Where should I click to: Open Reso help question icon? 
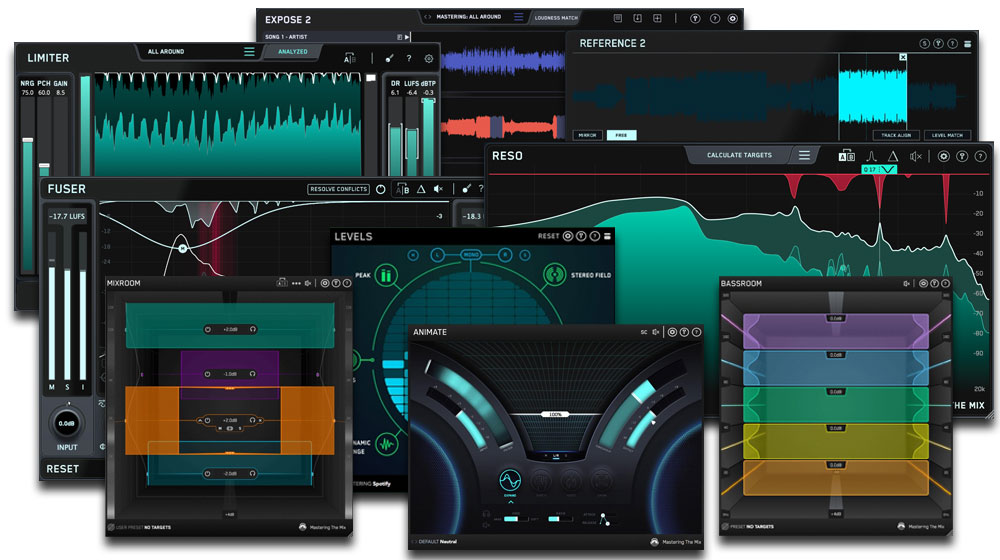coord(980,156)
